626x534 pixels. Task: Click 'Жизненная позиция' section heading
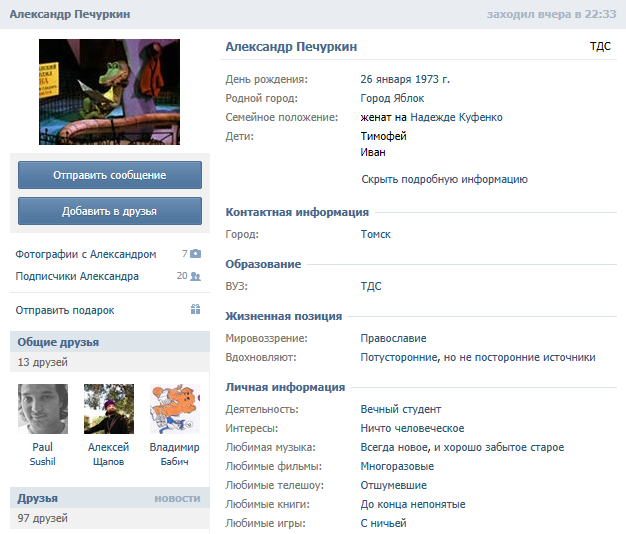283,316
